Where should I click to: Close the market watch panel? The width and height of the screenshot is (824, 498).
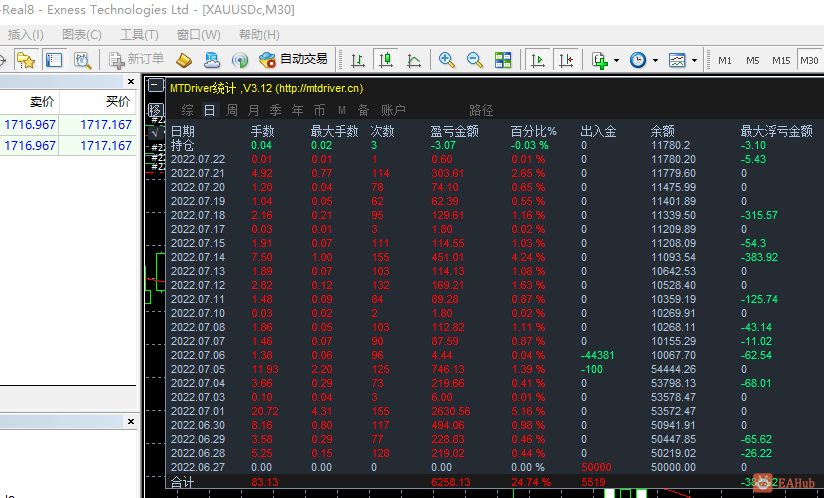click(131, 81)
